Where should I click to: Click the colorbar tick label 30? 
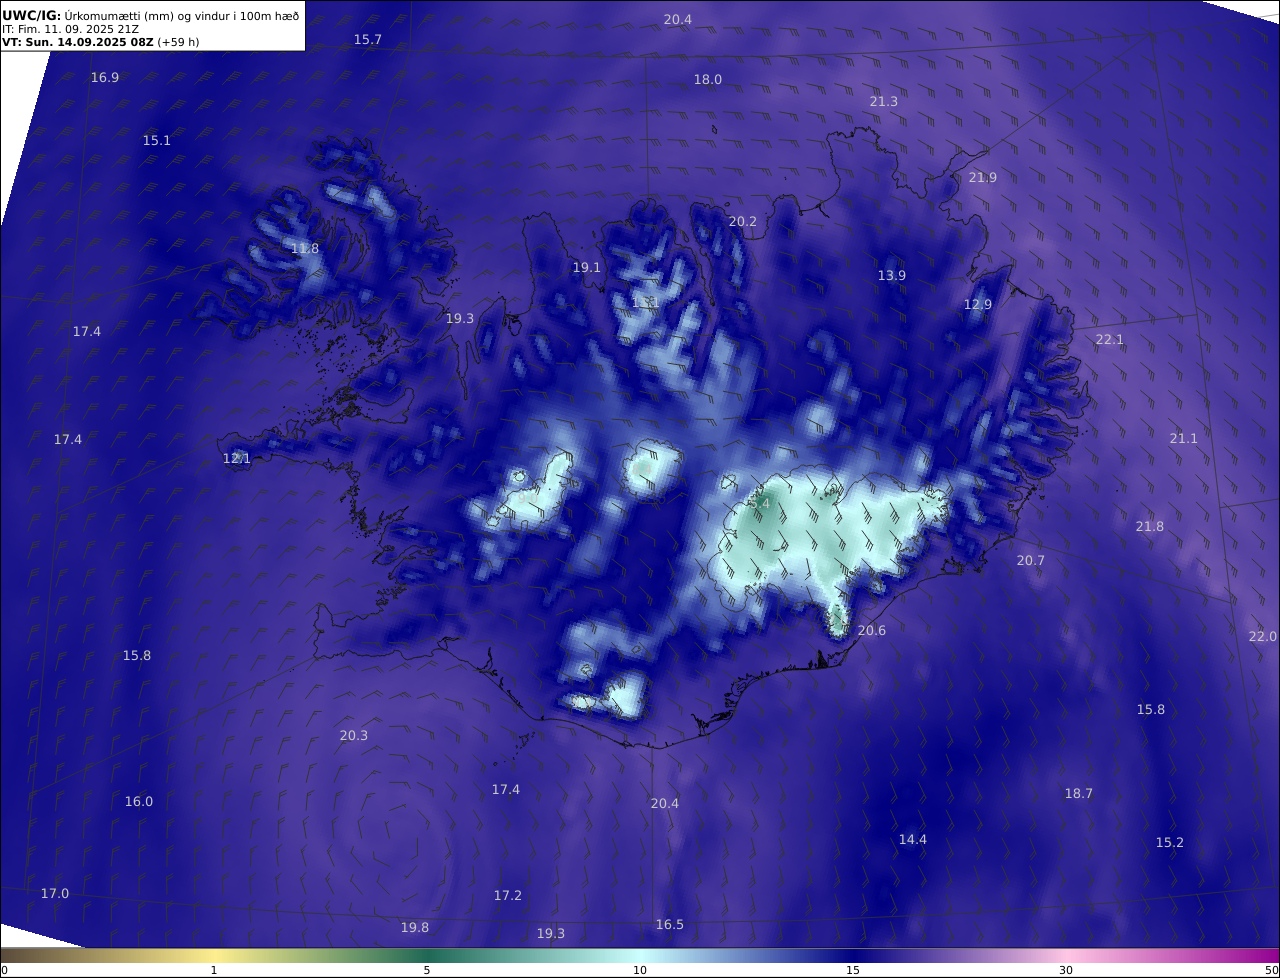(1066, 970)
